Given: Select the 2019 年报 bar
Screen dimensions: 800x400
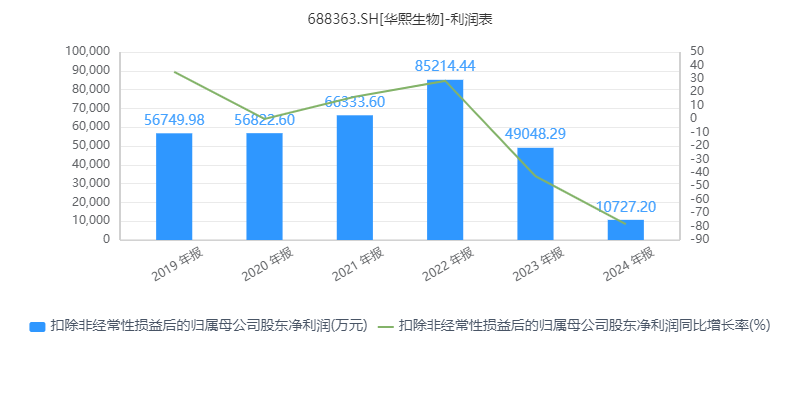Looking at the screenshot, I should tap(174, 186).
